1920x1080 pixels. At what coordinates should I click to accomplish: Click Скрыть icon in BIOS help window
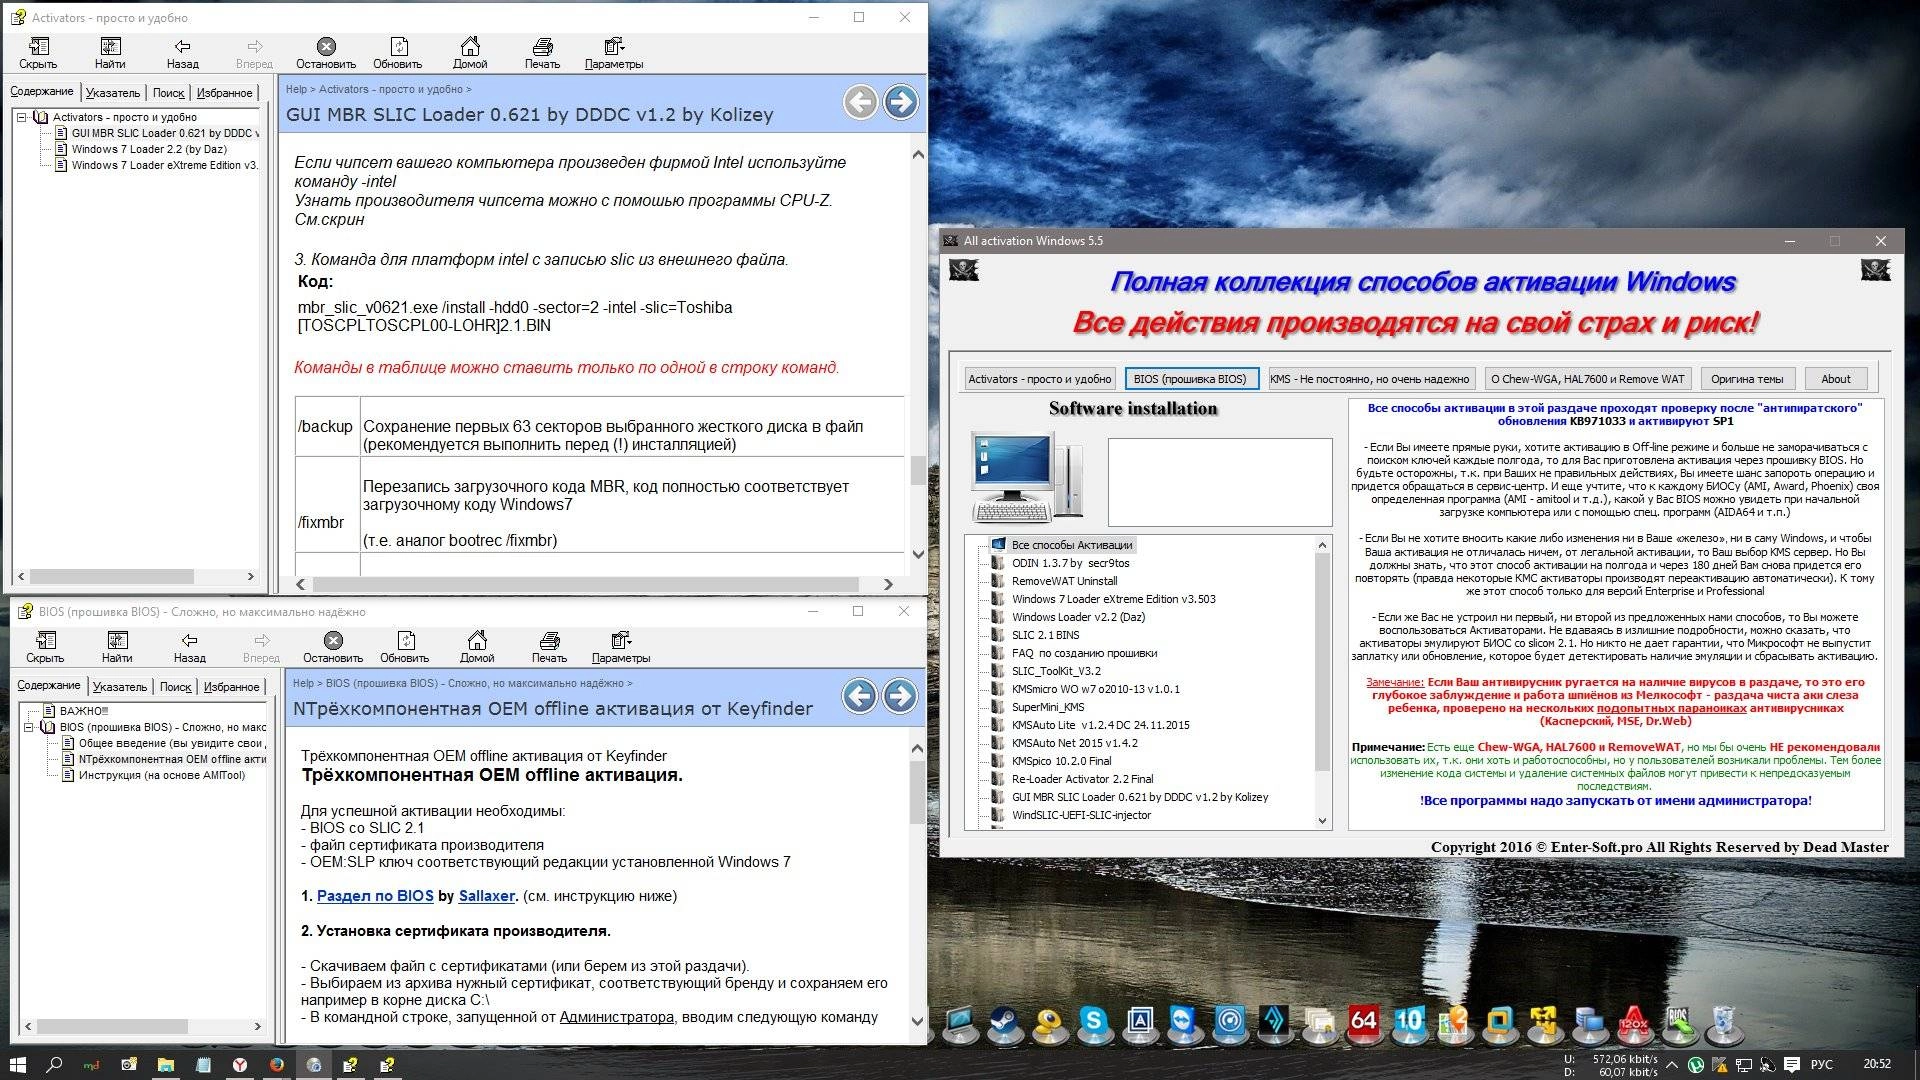[x=45, y=647]
